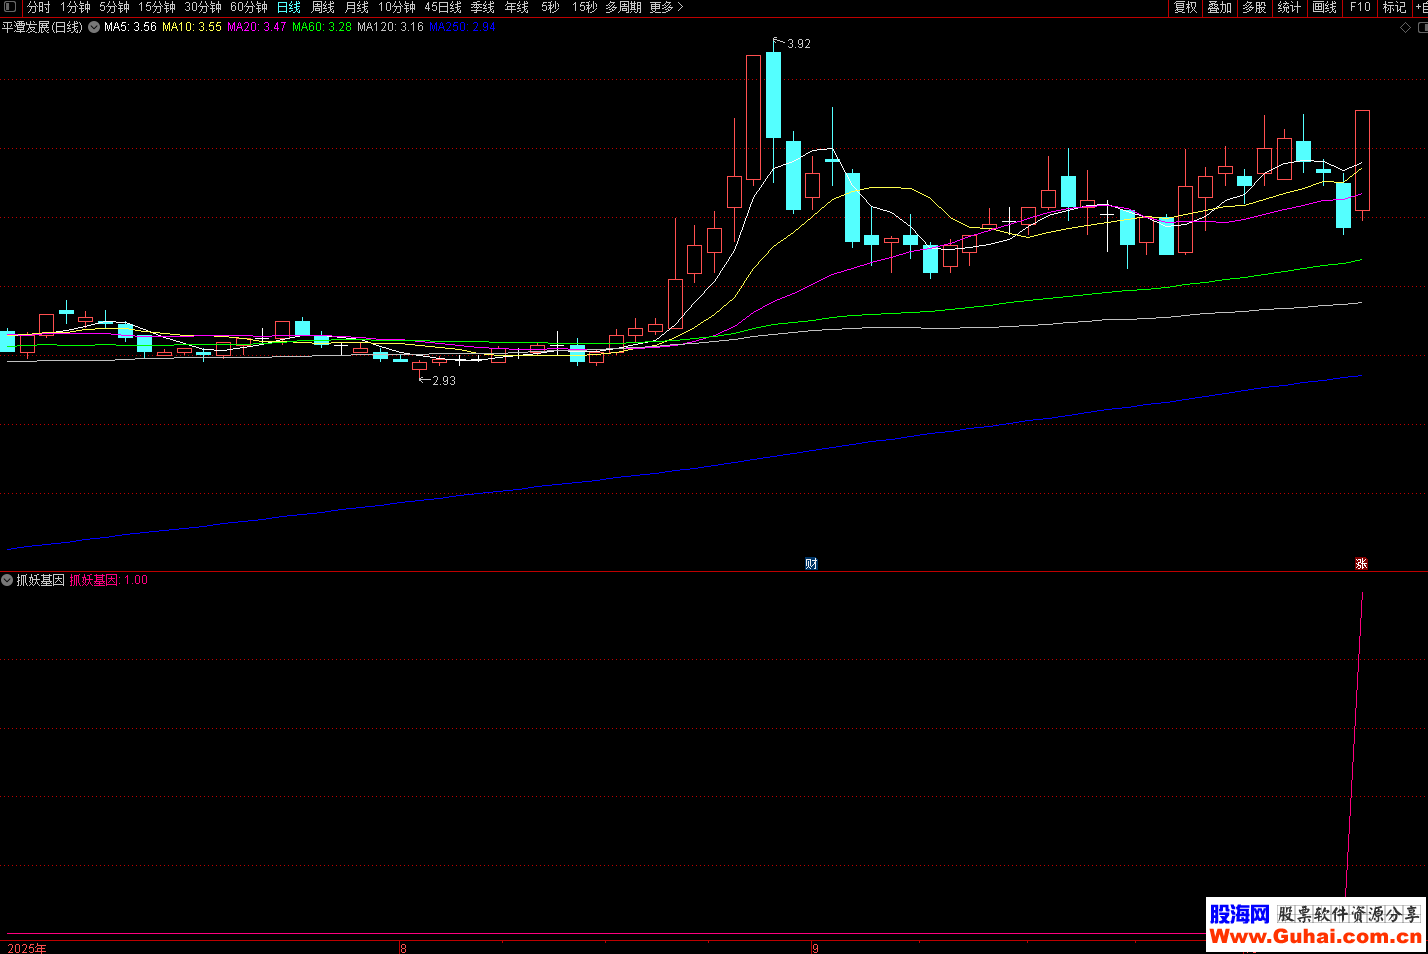Click the 多周期 multi-period button
The image size is (1428, 954).
tap(623, 7)
